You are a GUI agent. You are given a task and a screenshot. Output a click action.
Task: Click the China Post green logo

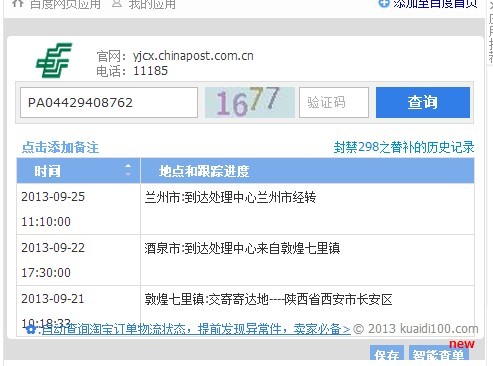point(54,60)
